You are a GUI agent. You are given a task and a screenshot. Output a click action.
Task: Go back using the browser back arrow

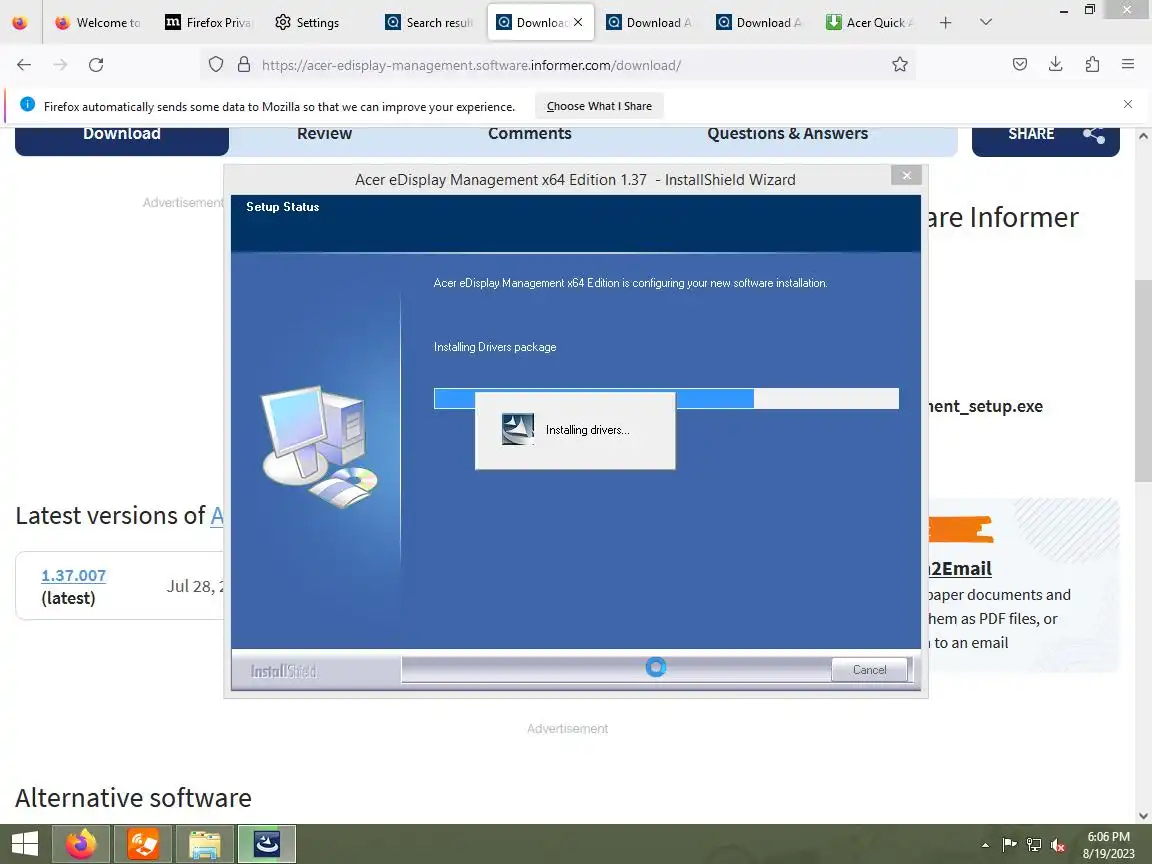(24, 65)
